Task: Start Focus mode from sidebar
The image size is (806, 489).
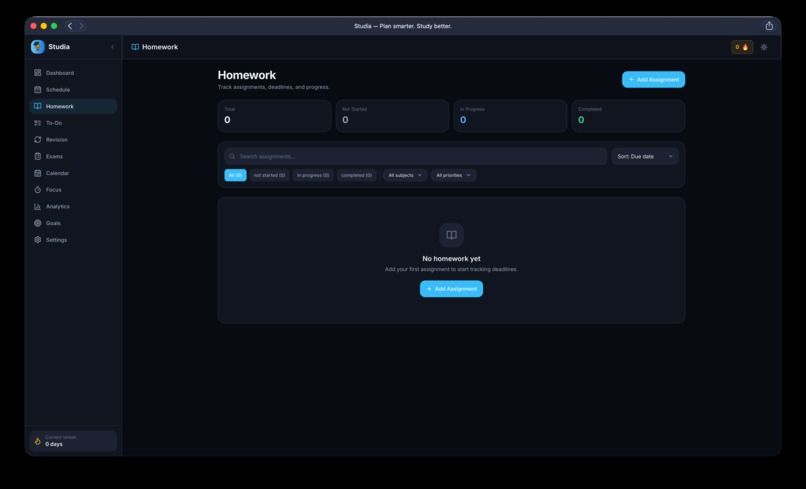Action: pyautogui.click(x=73, y=190)
